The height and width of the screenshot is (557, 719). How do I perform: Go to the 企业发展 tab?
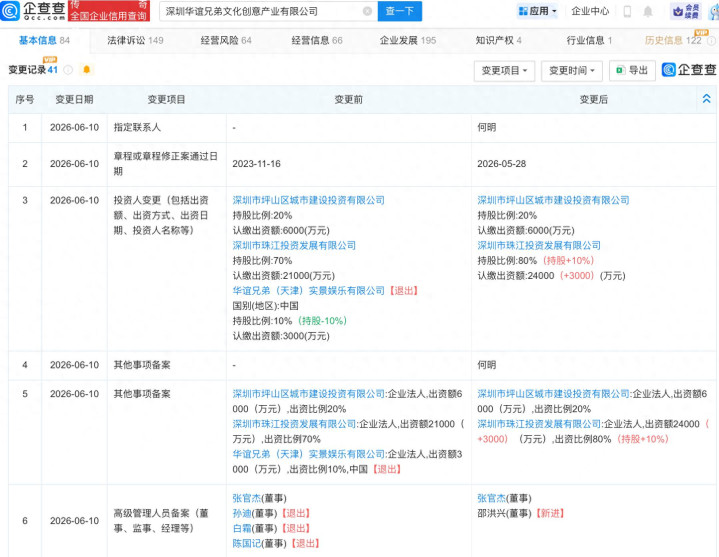pos(408,40)
